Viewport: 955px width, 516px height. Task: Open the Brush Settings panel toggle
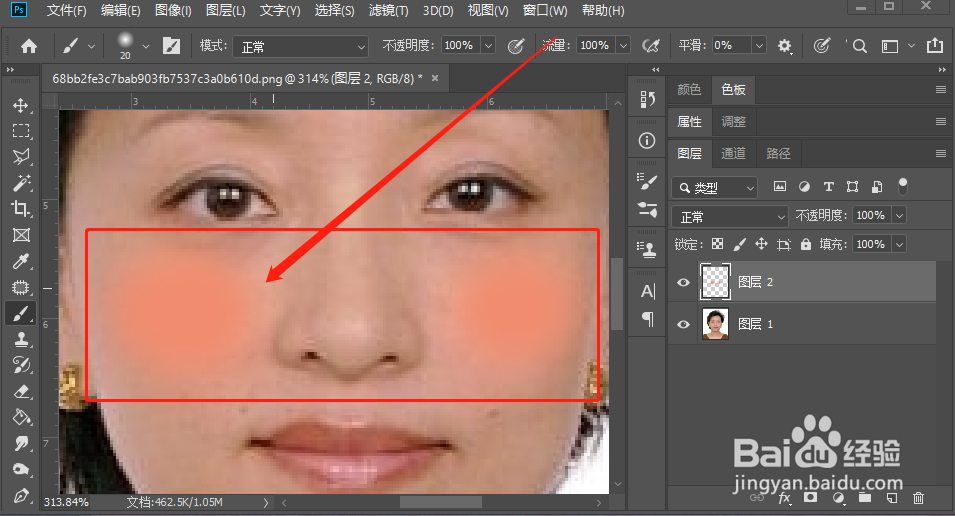(x=171, y=46)
